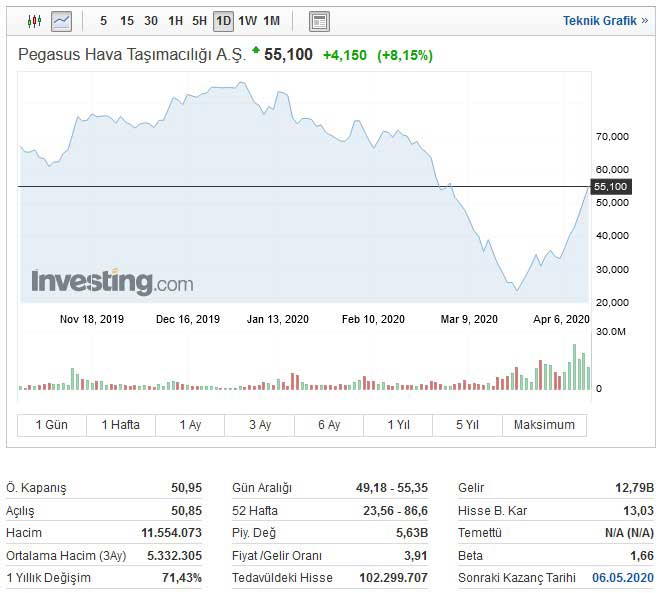
Task: Open the Teknik Grafik link
Action: (605, 21)
